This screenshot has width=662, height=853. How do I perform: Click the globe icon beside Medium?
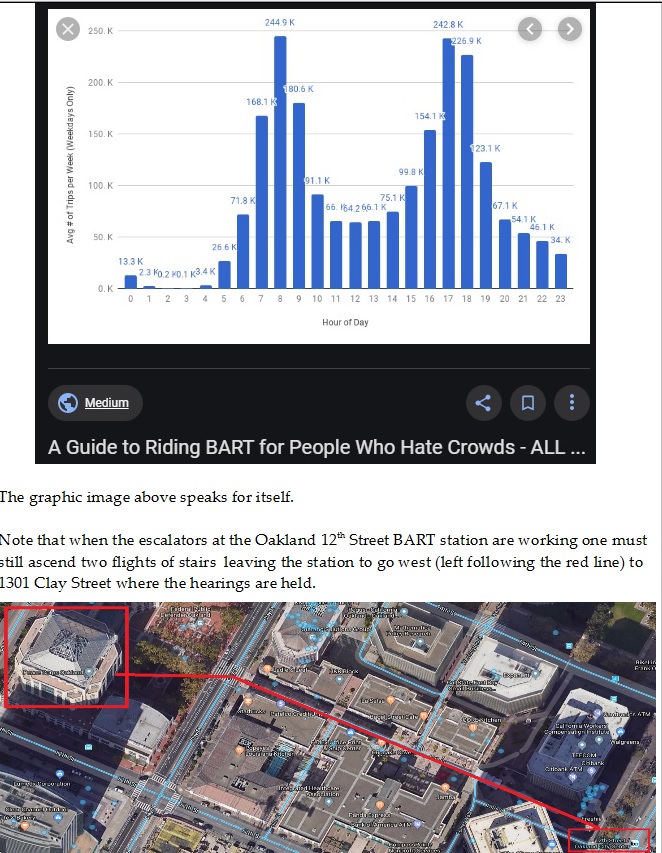[68, 403]
